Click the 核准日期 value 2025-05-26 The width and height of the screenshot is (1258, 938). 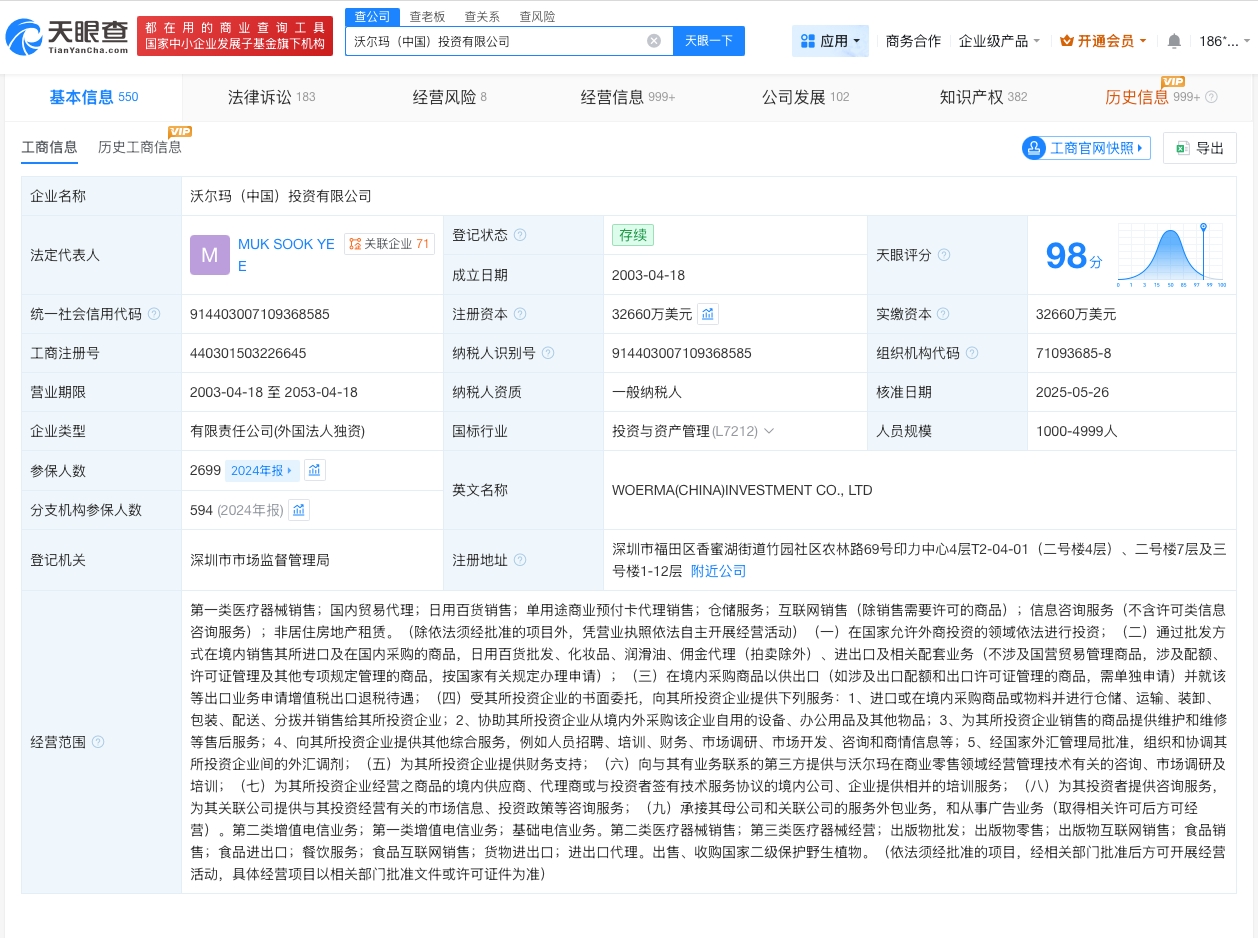pyautogui.click(x=1072, y=392)
